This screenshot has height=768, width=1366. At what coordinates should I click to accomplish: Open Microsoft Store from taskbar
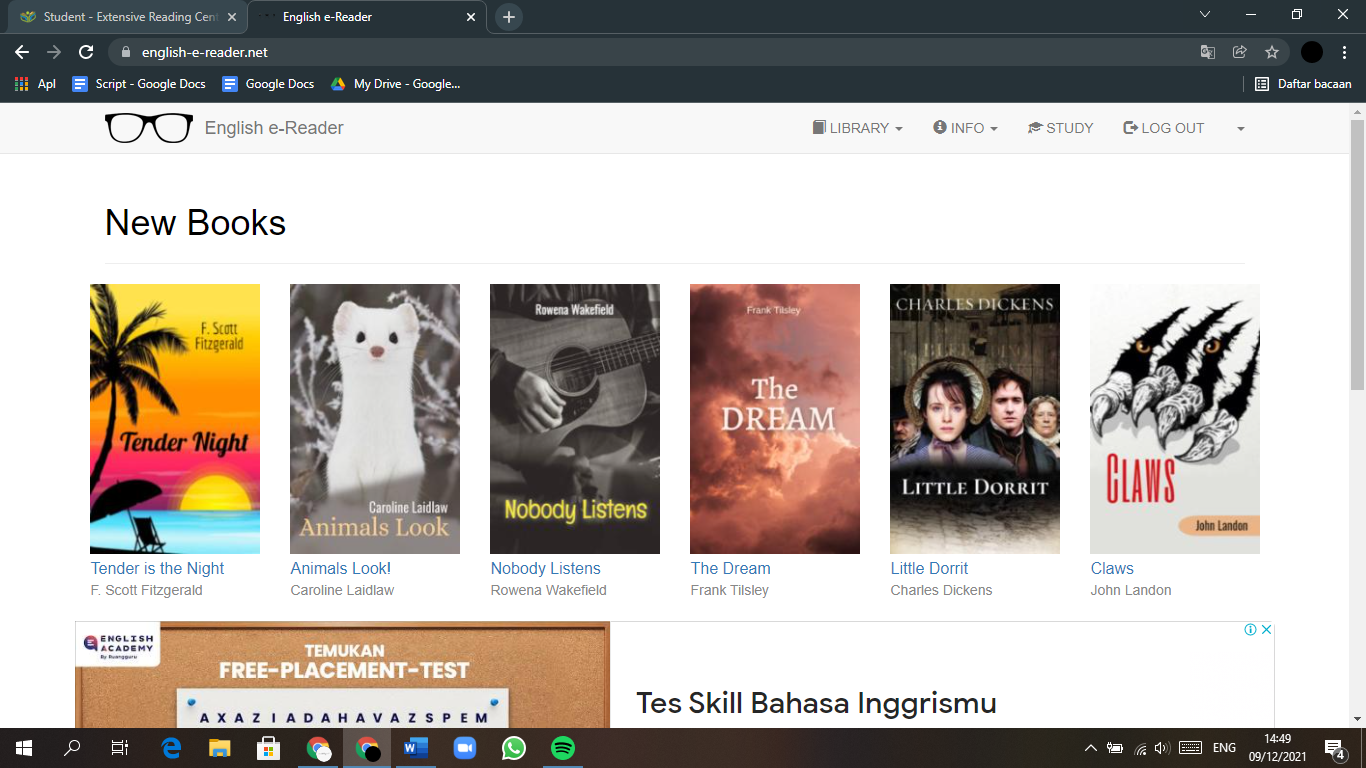click(x=268, y=748)
